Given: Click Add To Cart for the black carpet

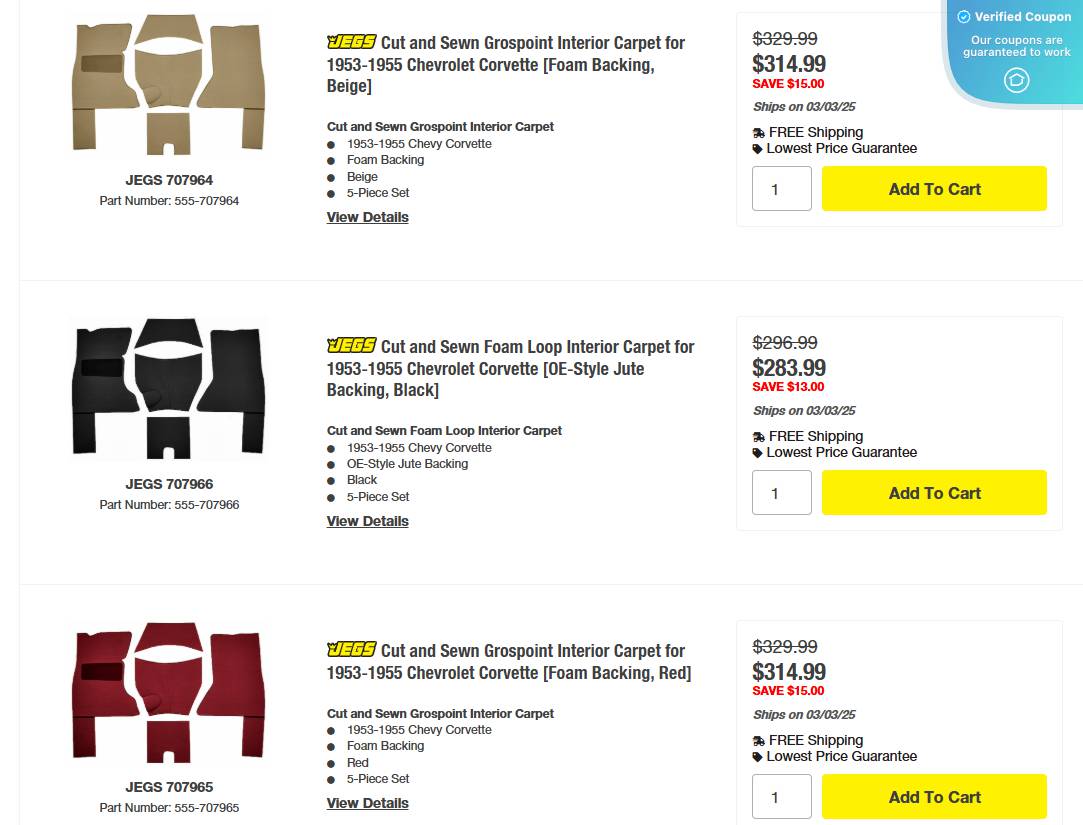Looking at the screenshot, I should (x=934, y=492).
